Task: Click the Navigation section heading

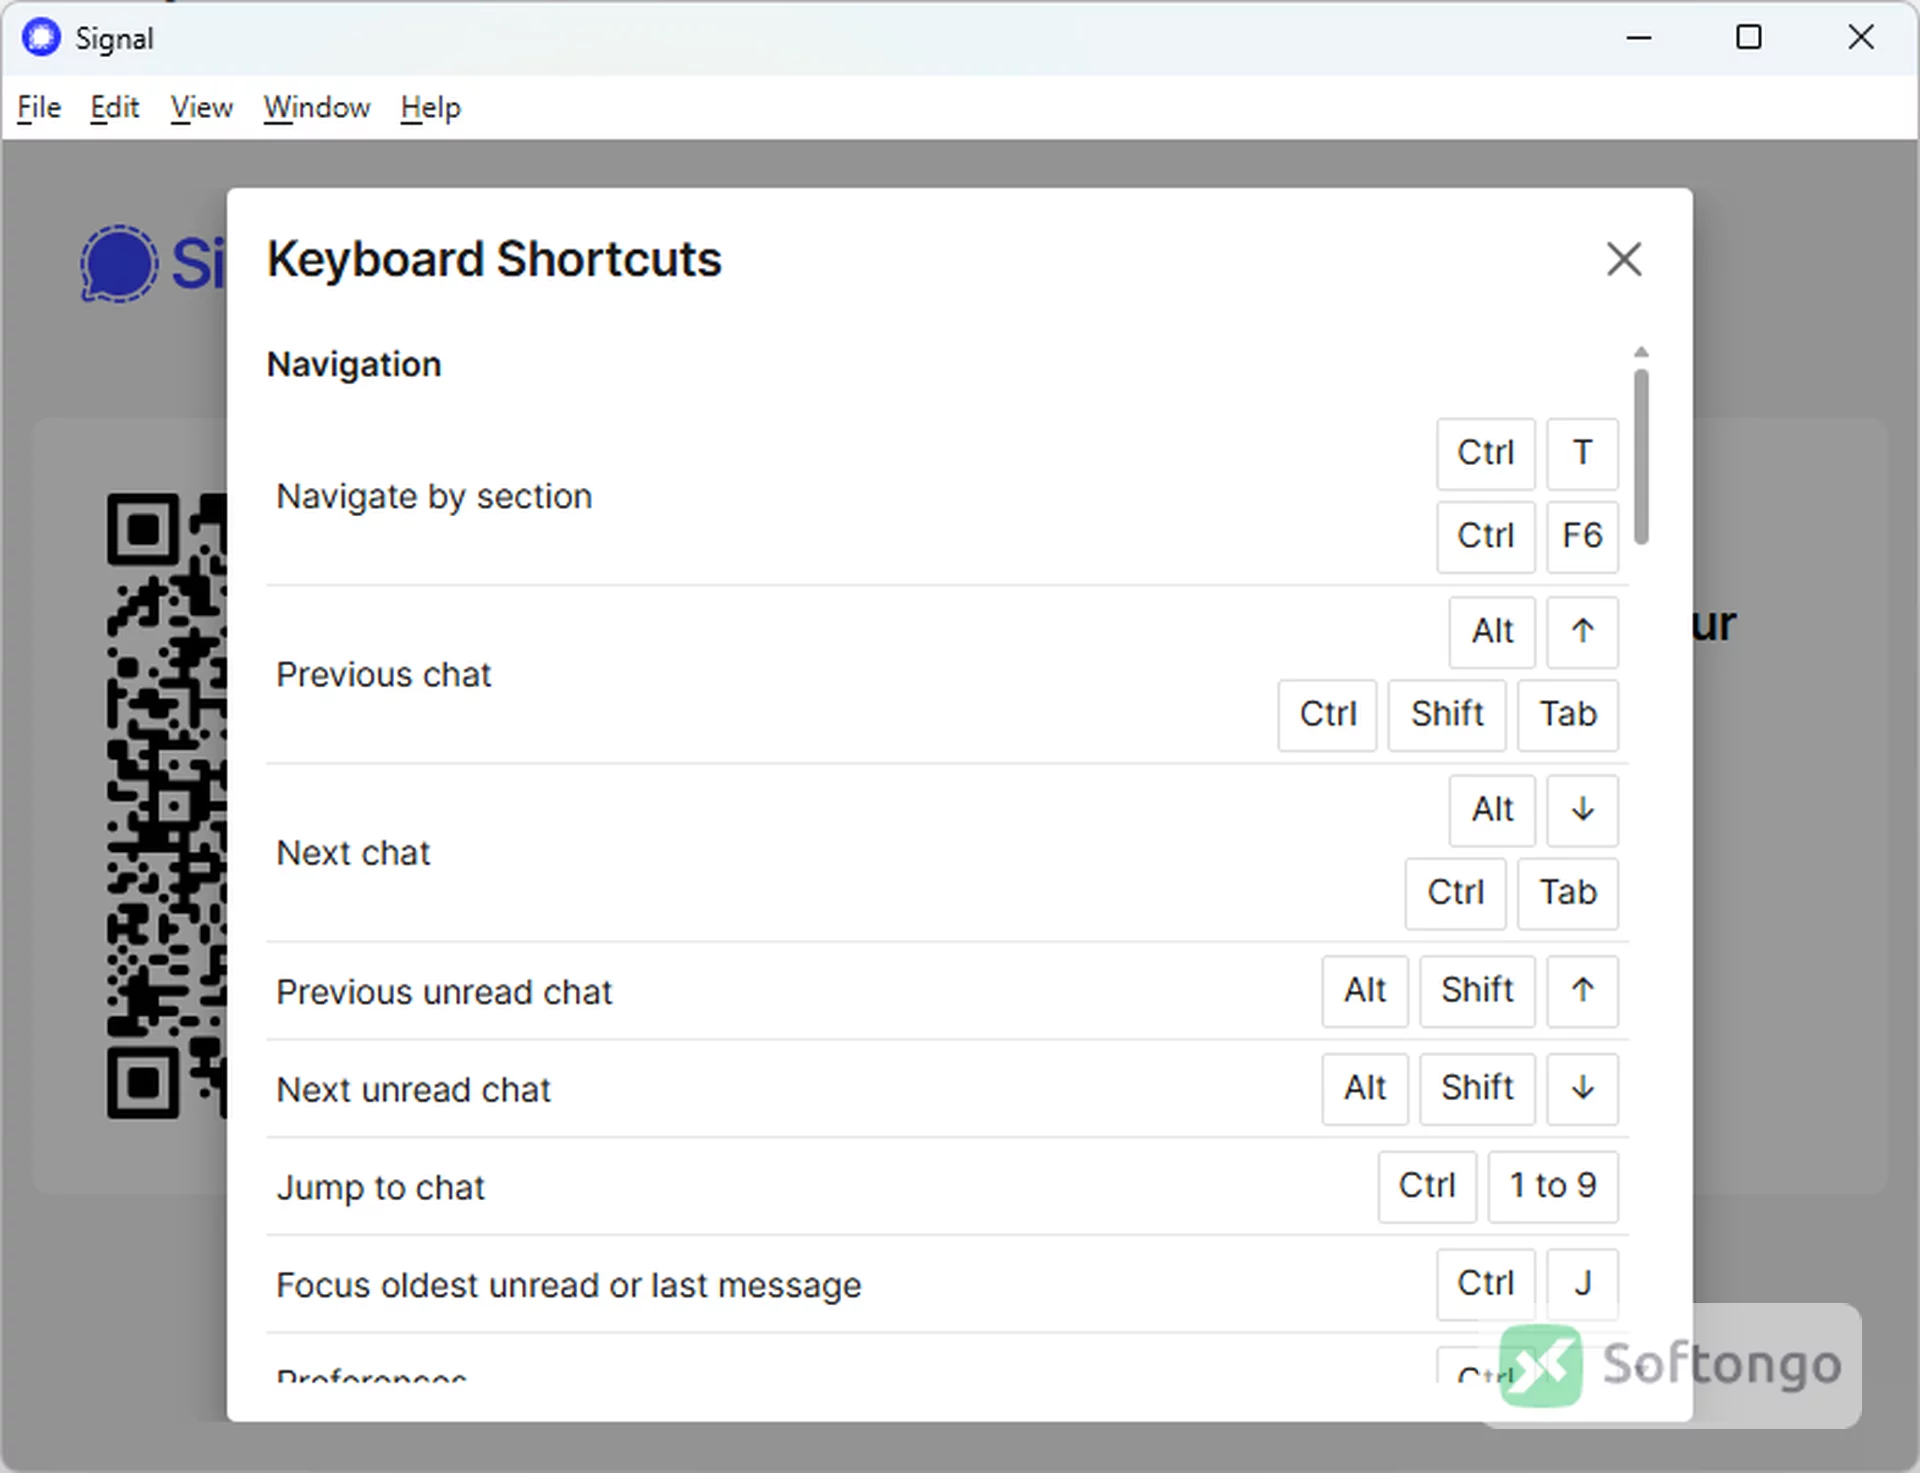Action: coord(353,365)
